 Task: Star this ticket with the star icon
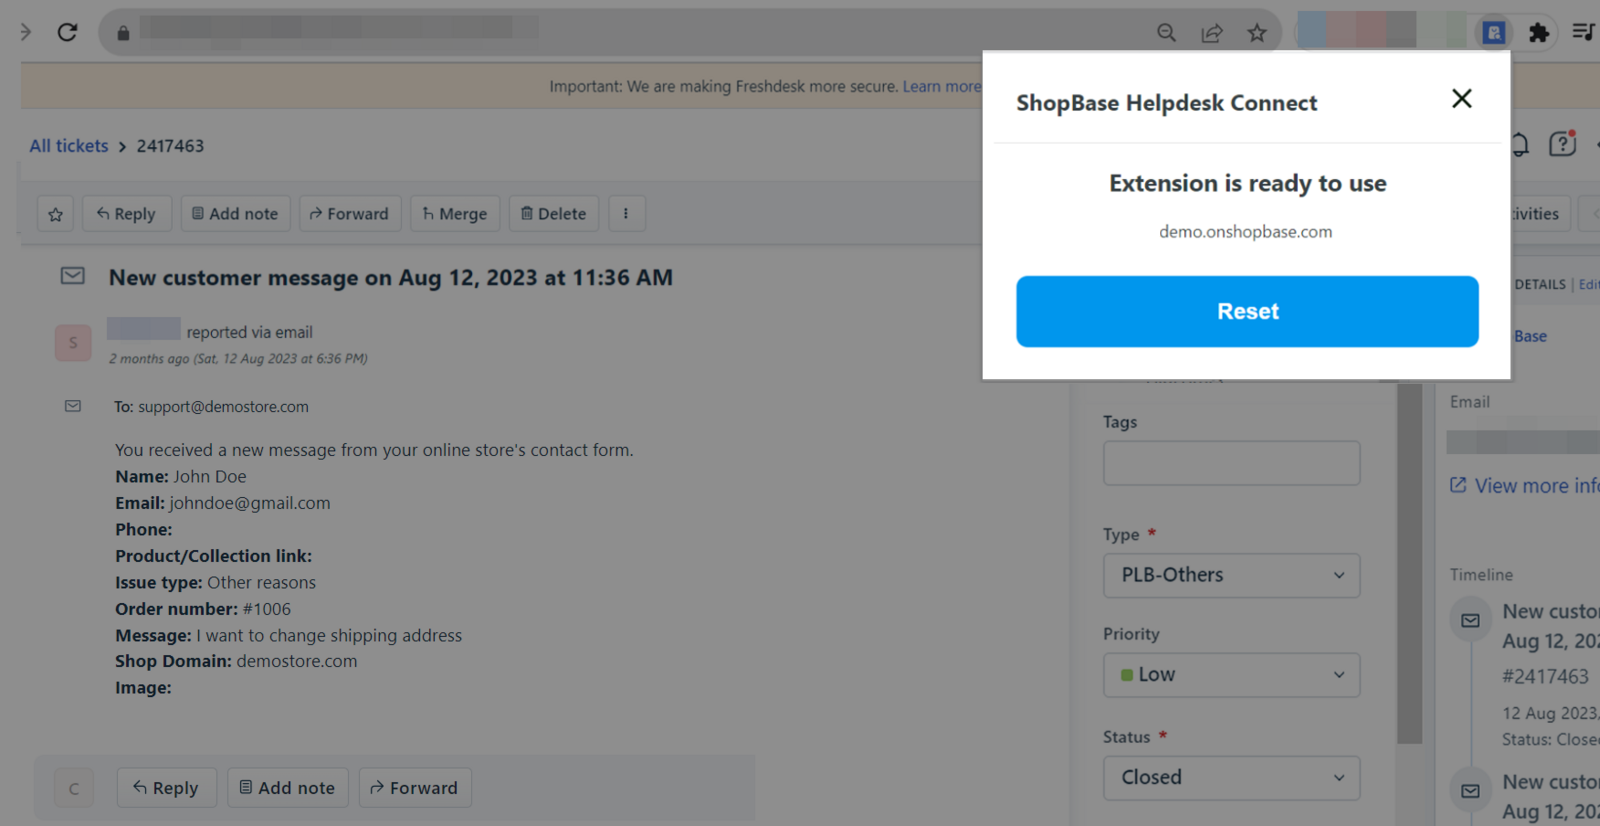[x=56, y=214]
